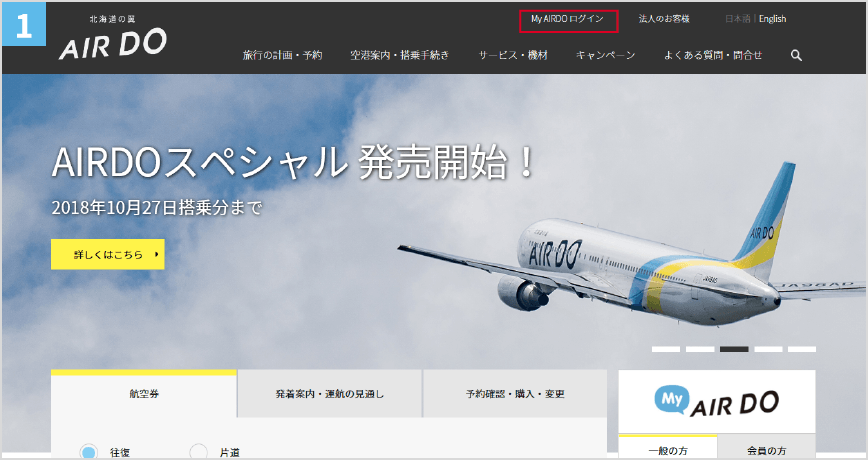Jump to fourth carousel slide indicator
Screen dimensions: 868x460
(x=768, y=349)
